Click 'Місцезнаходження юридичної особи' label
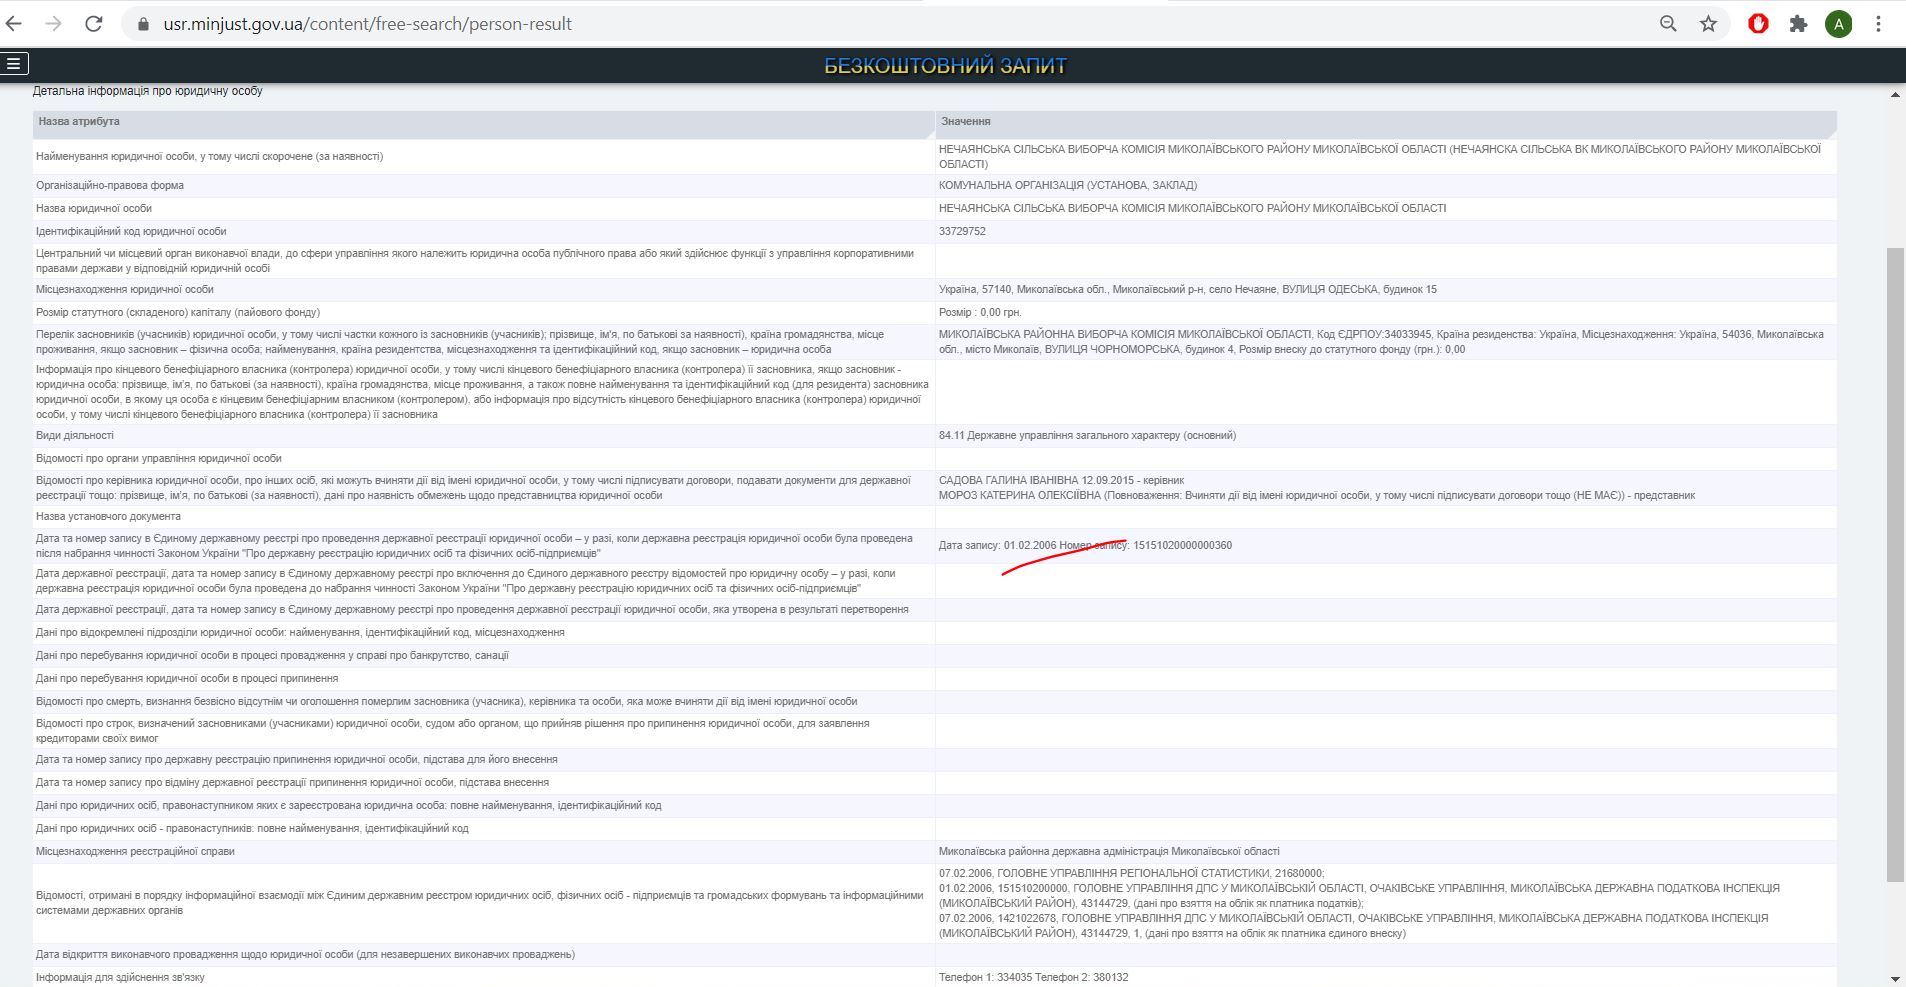The image size is (1906, 987). [x=125, y=289]
